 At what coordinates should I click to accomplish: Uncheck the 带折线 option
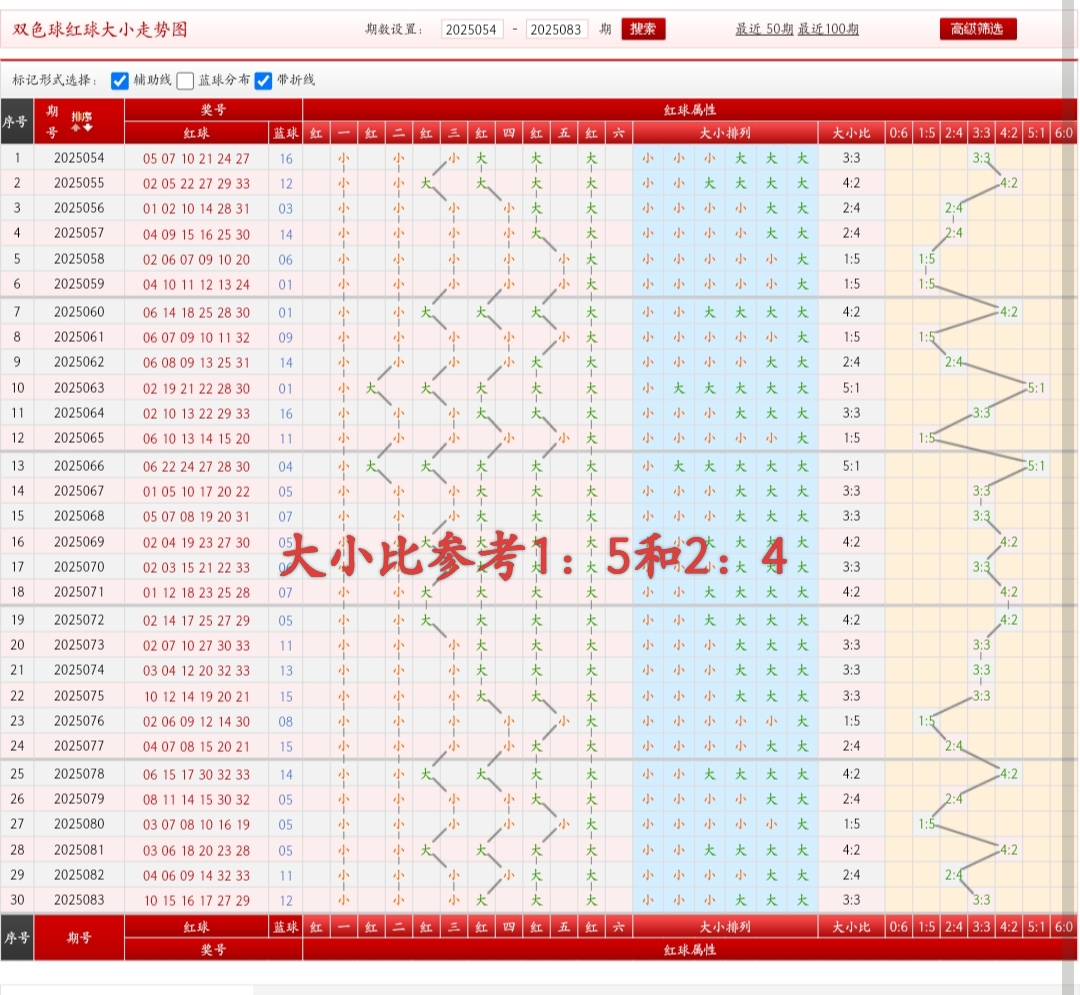click(x=262, y=80)
